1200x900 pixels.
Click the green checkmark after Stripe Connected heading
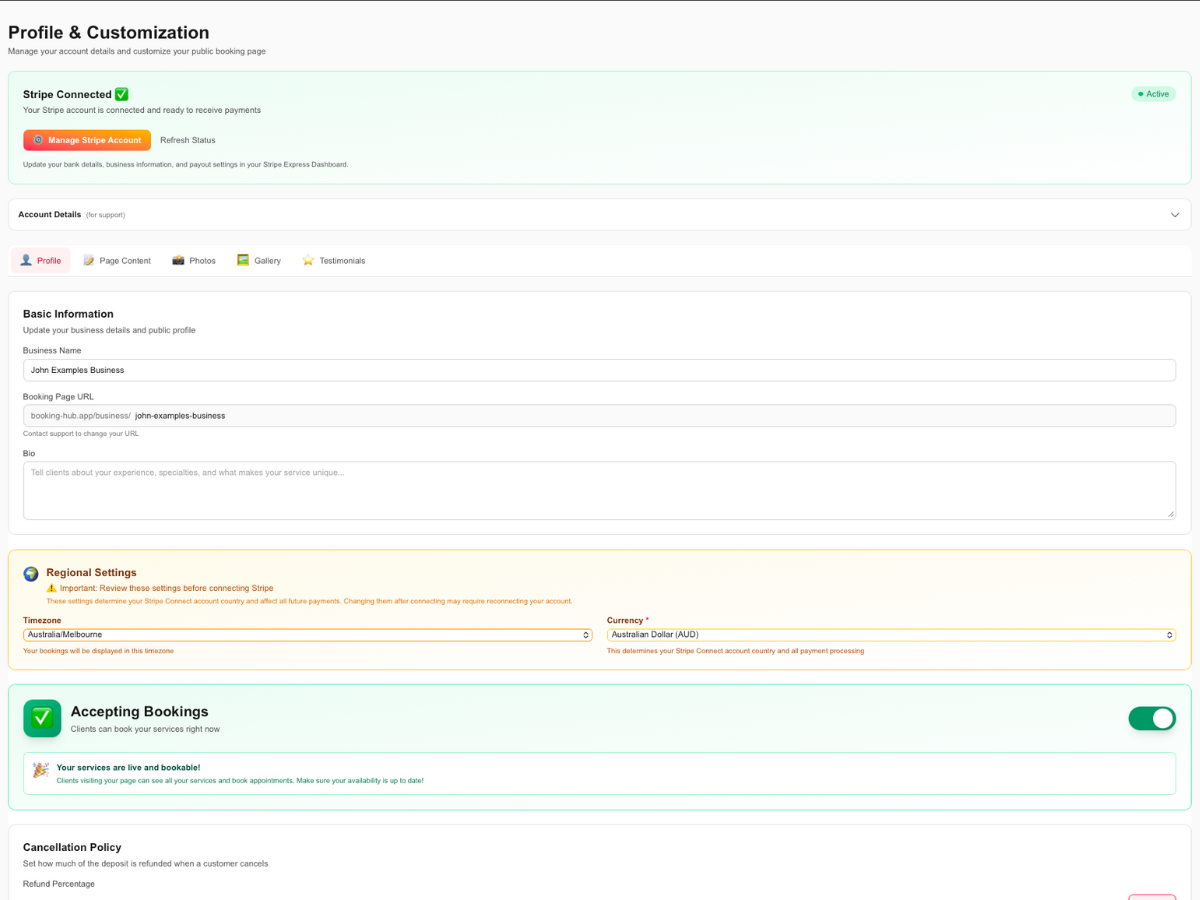[x=121, y=93]
